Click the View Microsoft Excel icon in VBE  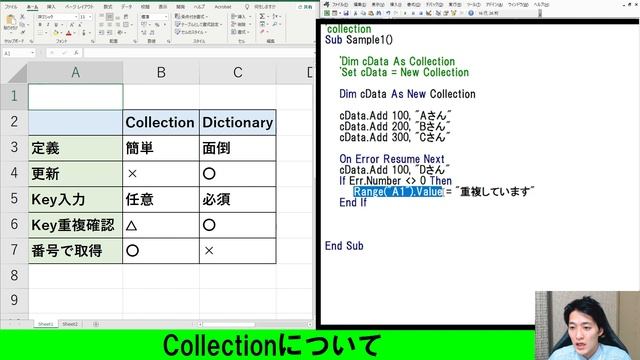pos(327,13)
